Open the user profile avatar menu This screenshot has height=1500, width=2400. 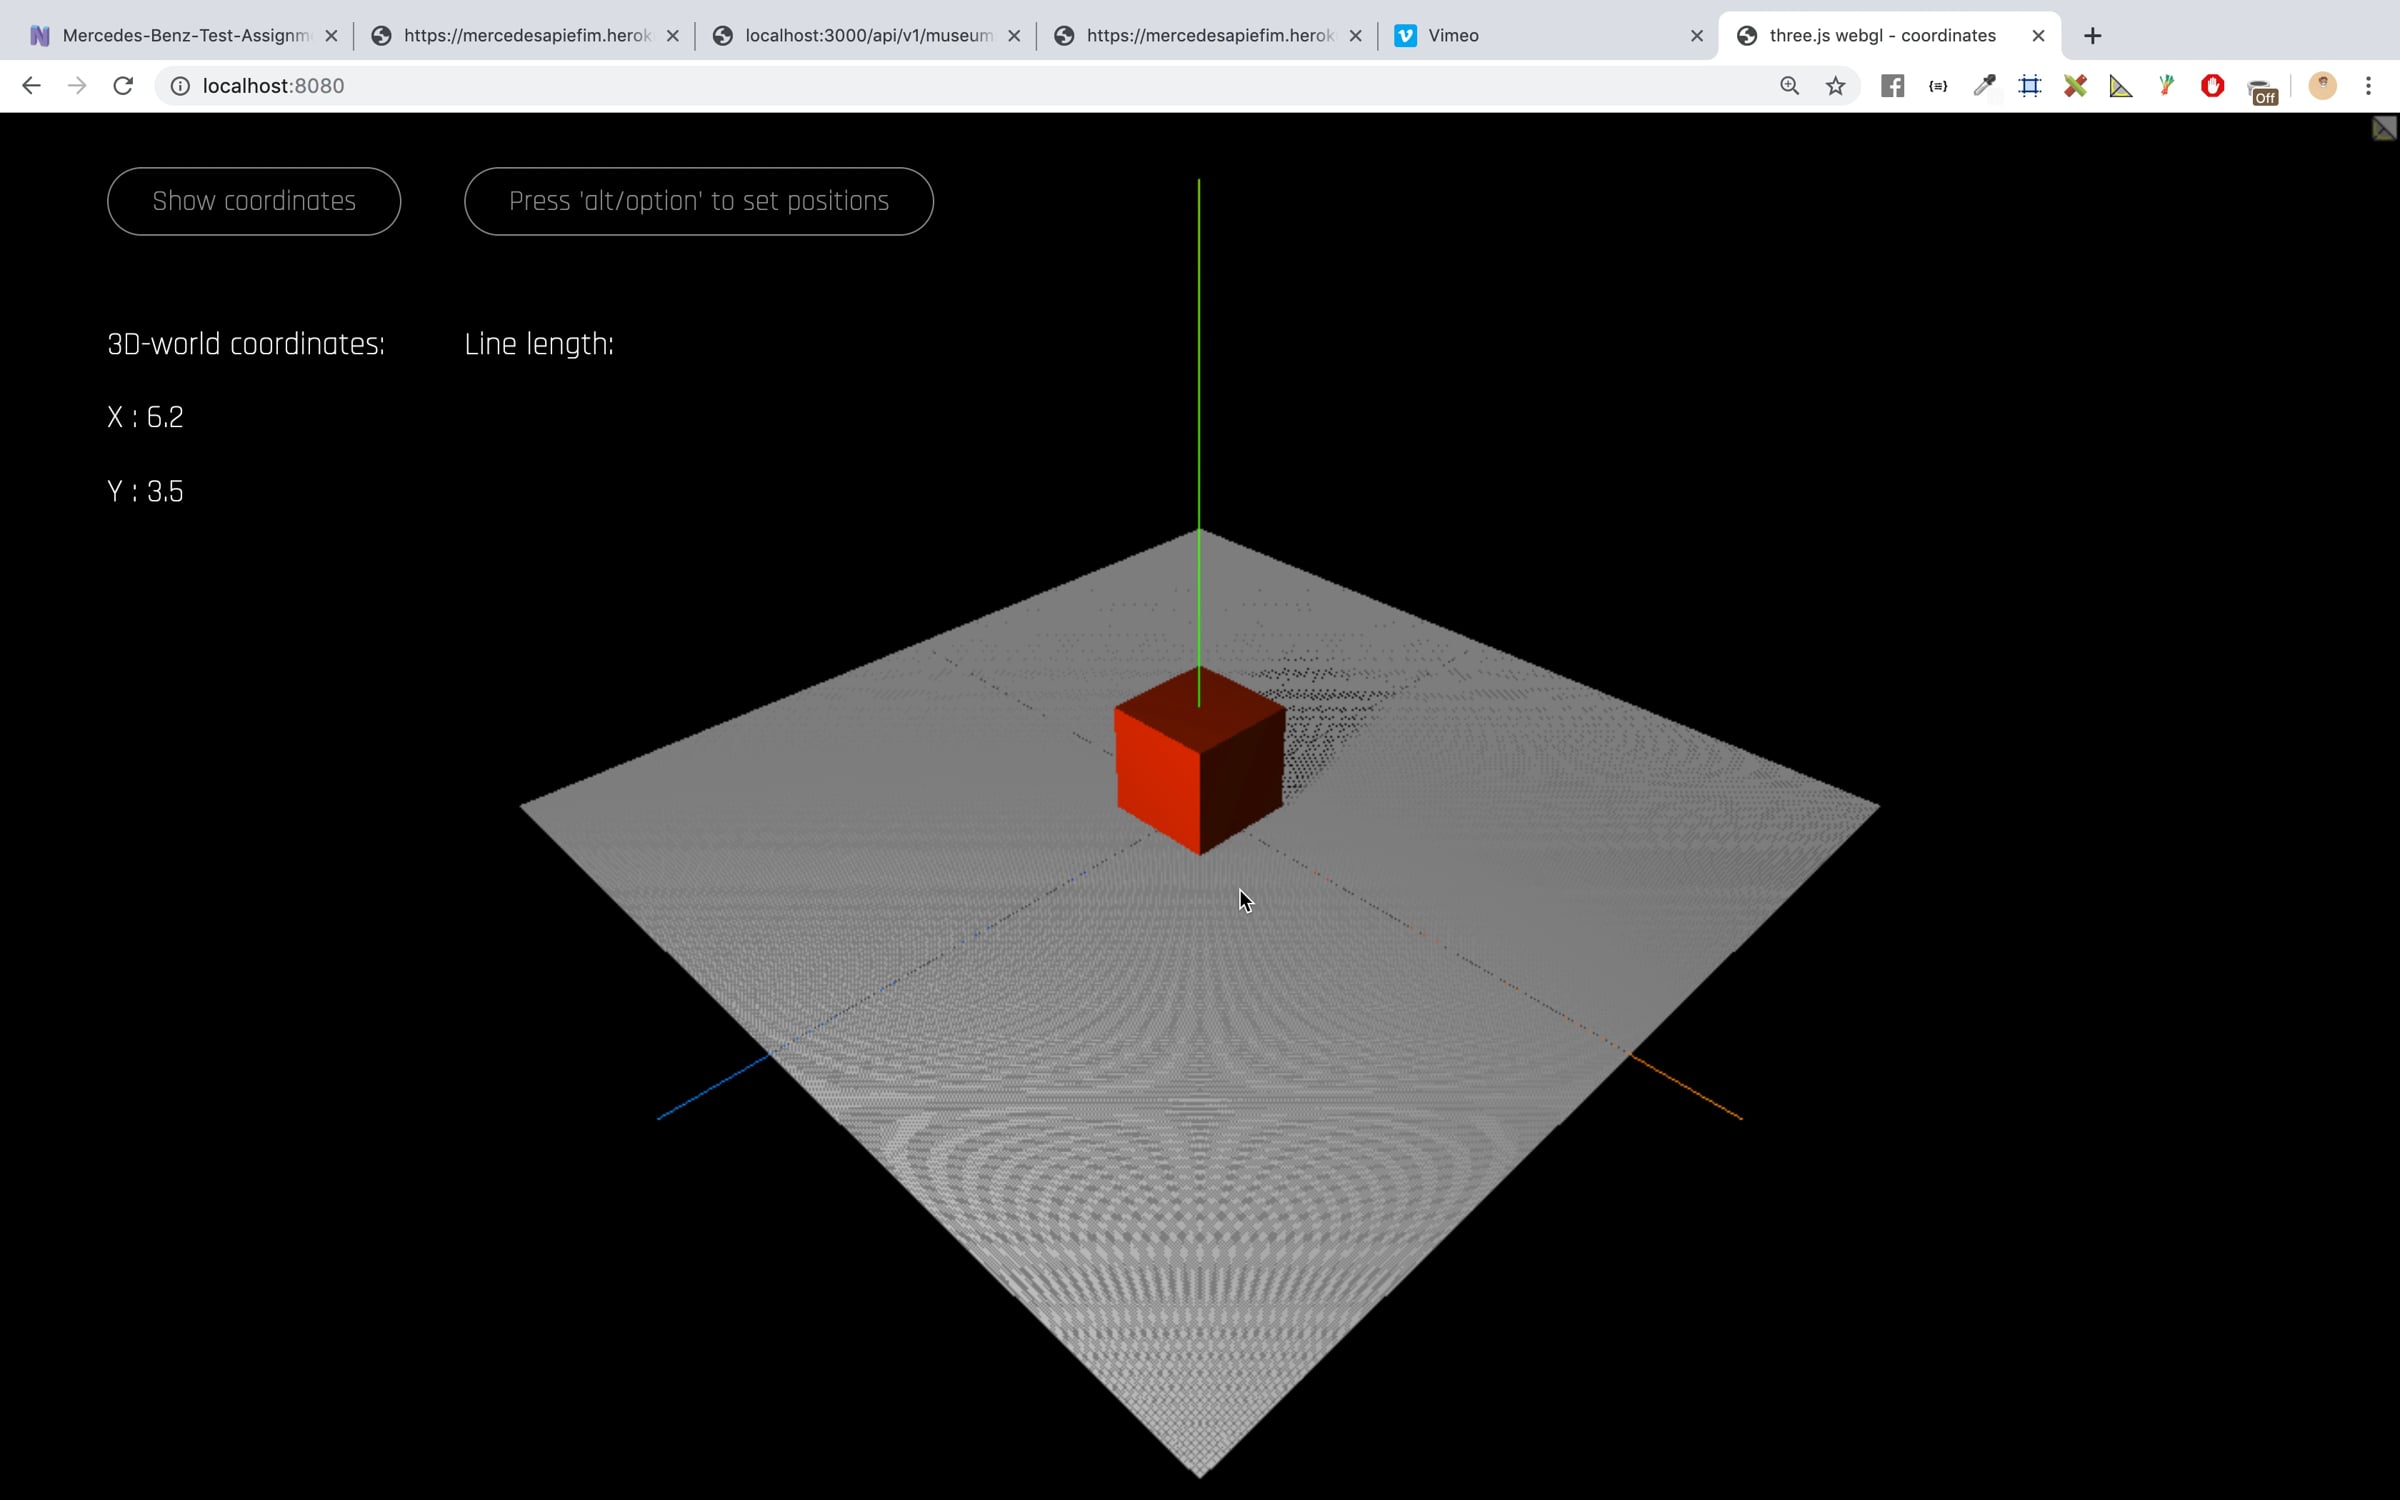click(2322, 86)
